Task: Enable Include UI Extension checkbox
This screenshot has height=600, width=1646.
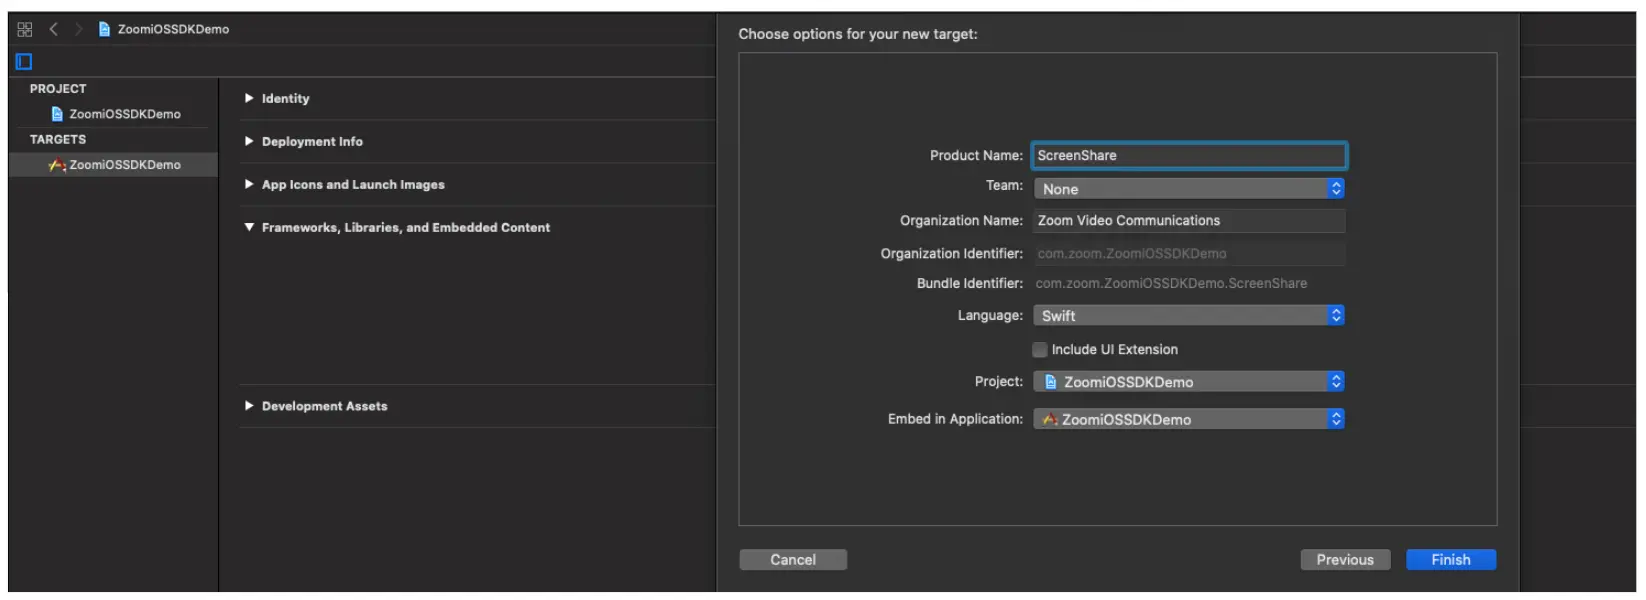Action: pos(1040,350)
